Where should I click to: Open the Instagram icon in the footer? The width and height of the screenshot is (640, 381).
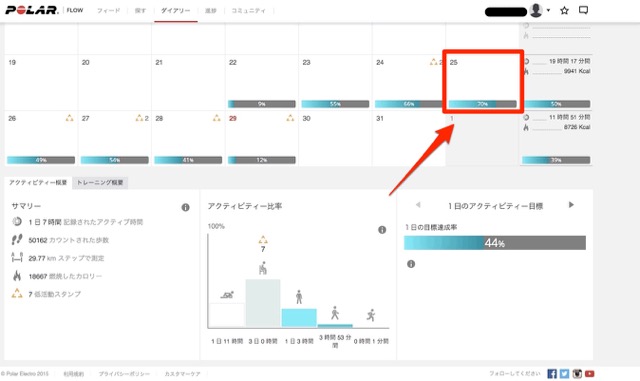tap(577, 374)
